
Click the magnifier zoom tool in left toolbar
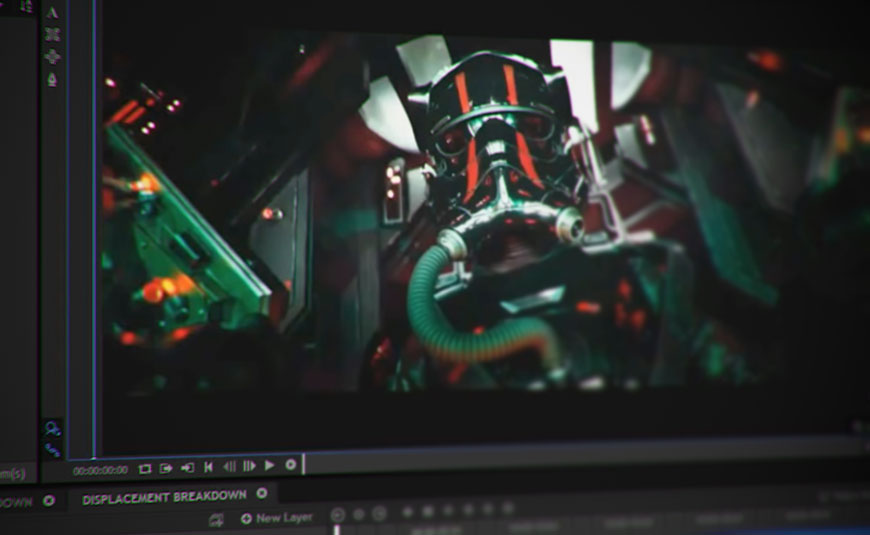tap(53, 429)
